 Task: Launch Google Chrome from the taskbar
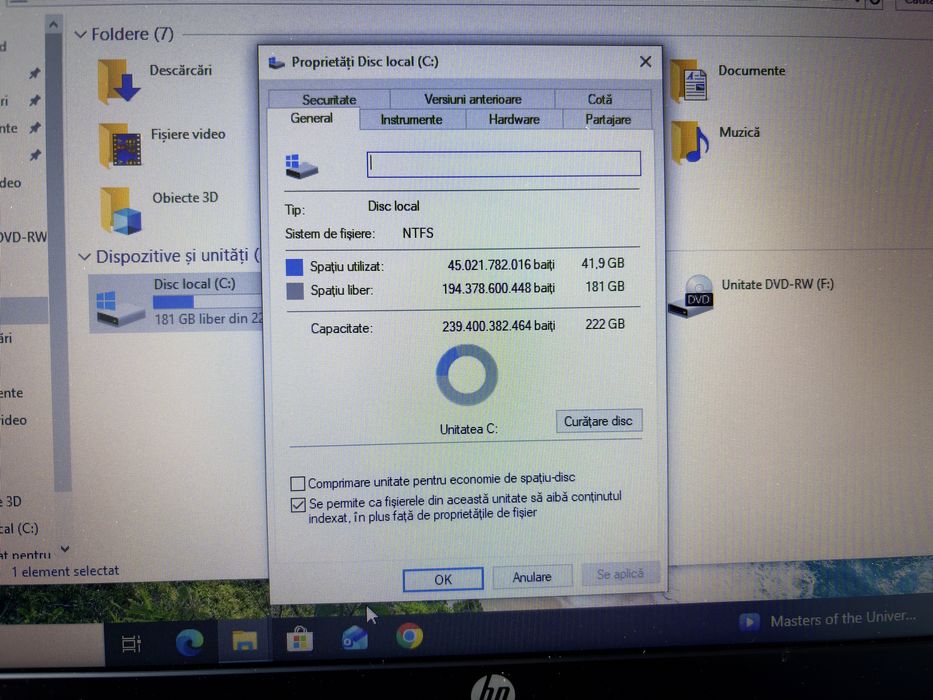[x=409, y=636]
